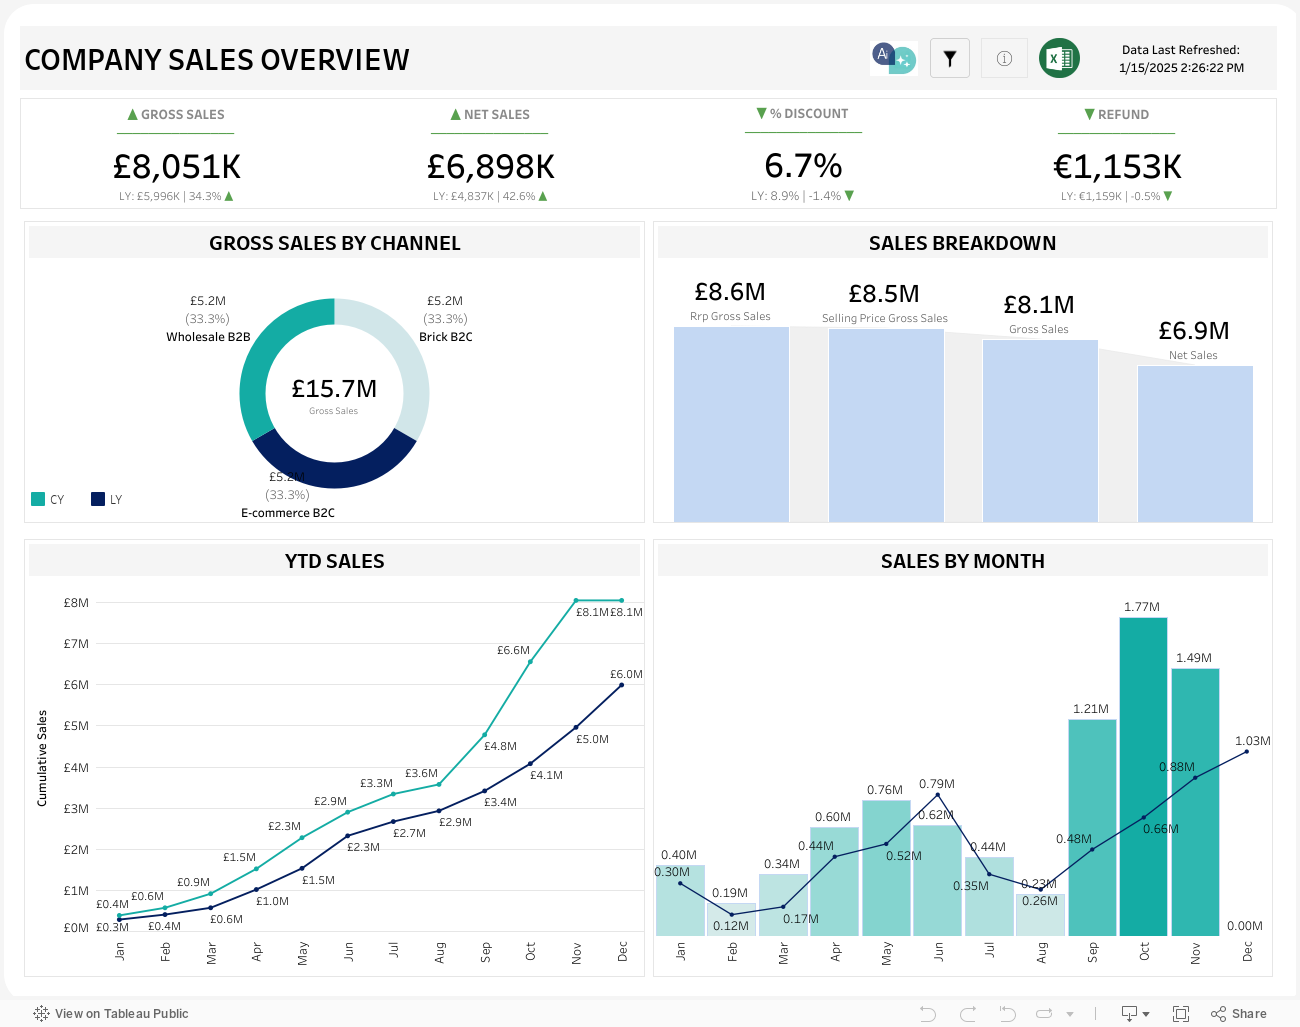The width and height of the screenshot is (1300, 1027).
Task: Click the 0.79M June line point
Action: pos(937,795)
